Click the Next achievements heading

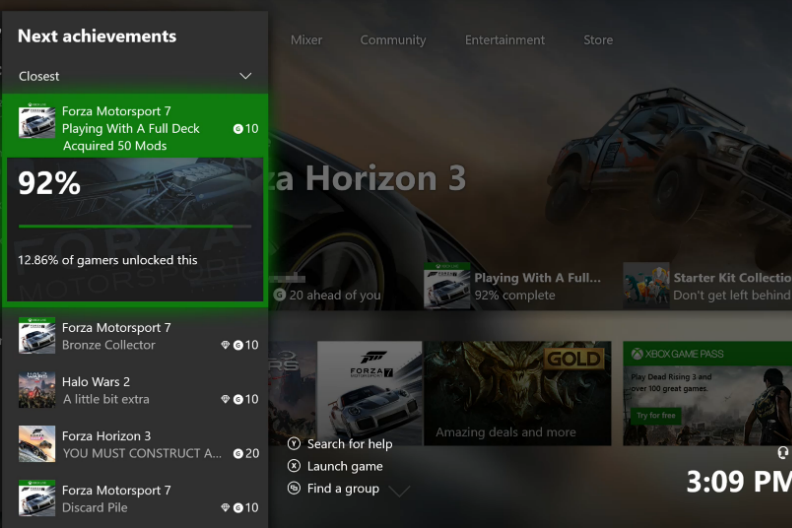[x=97, y=36]
